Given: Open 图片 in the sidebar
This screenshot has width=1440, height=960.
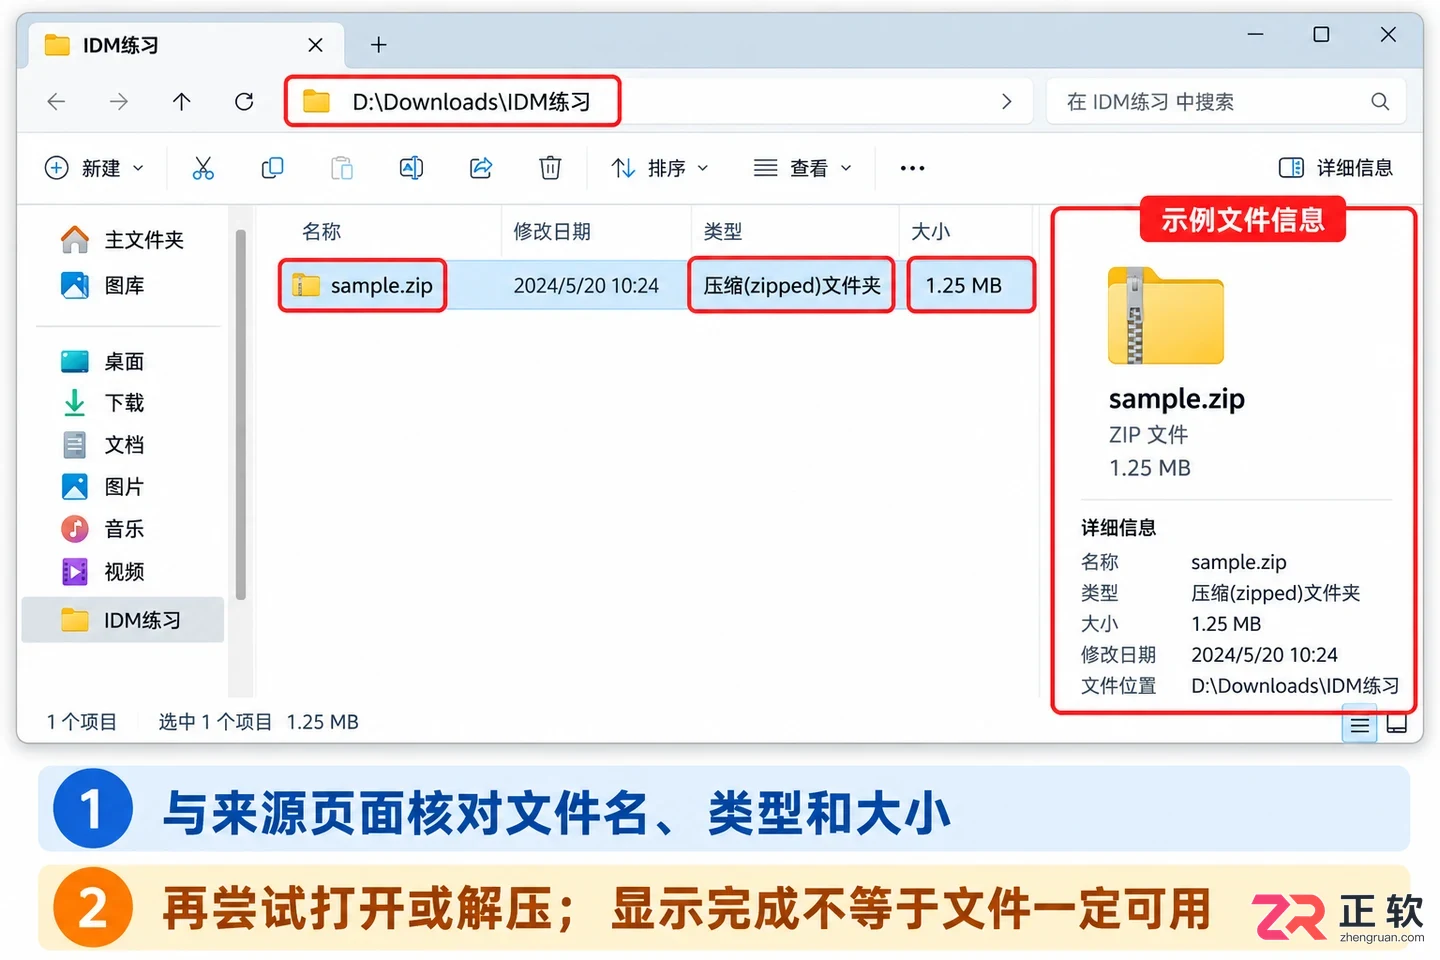Looking at the screenshot, I should 103,487.
